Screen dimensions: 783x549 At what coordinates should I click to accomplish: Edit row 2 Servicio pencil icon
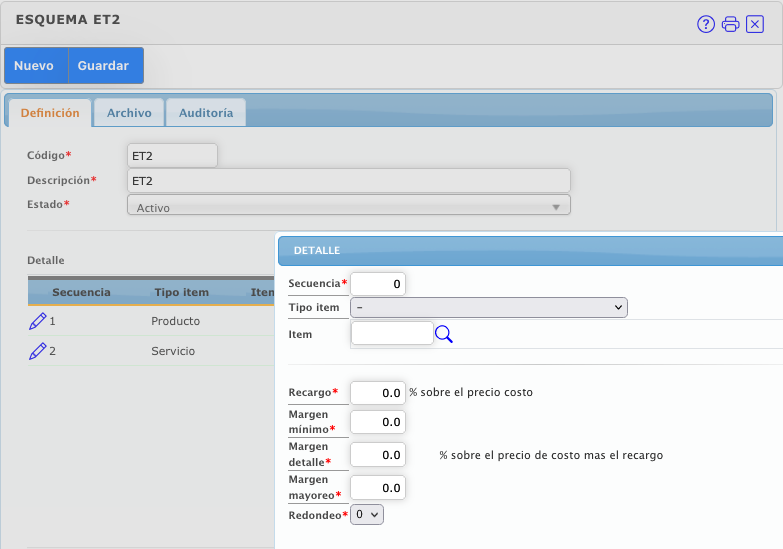pyautogui.click(x=38, y=351)
